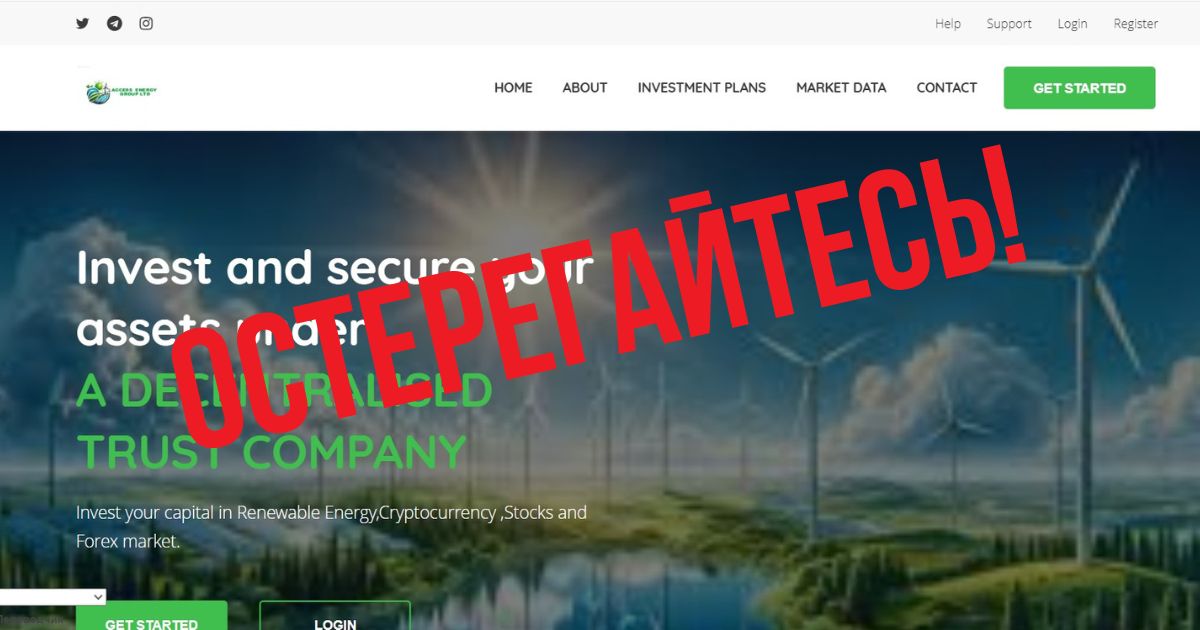Click GET STARTED button in hero section
The image size is (1200, 630).
point(152,616)
